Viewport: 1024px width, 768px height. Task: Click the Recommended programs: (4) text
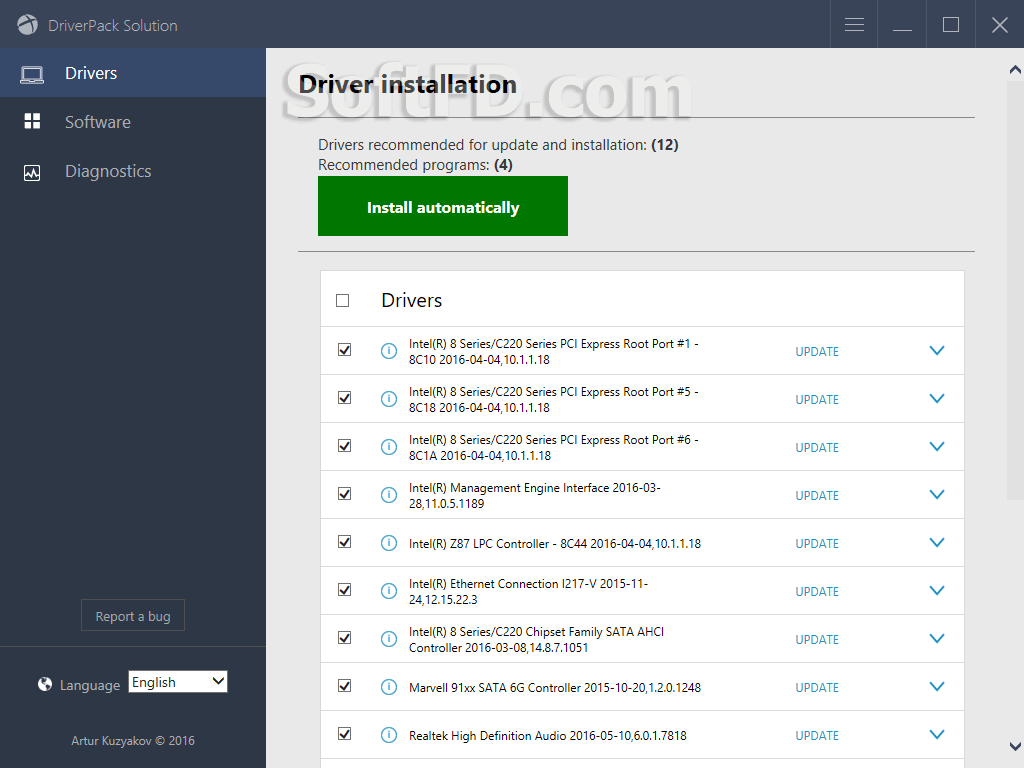point(415,165)
